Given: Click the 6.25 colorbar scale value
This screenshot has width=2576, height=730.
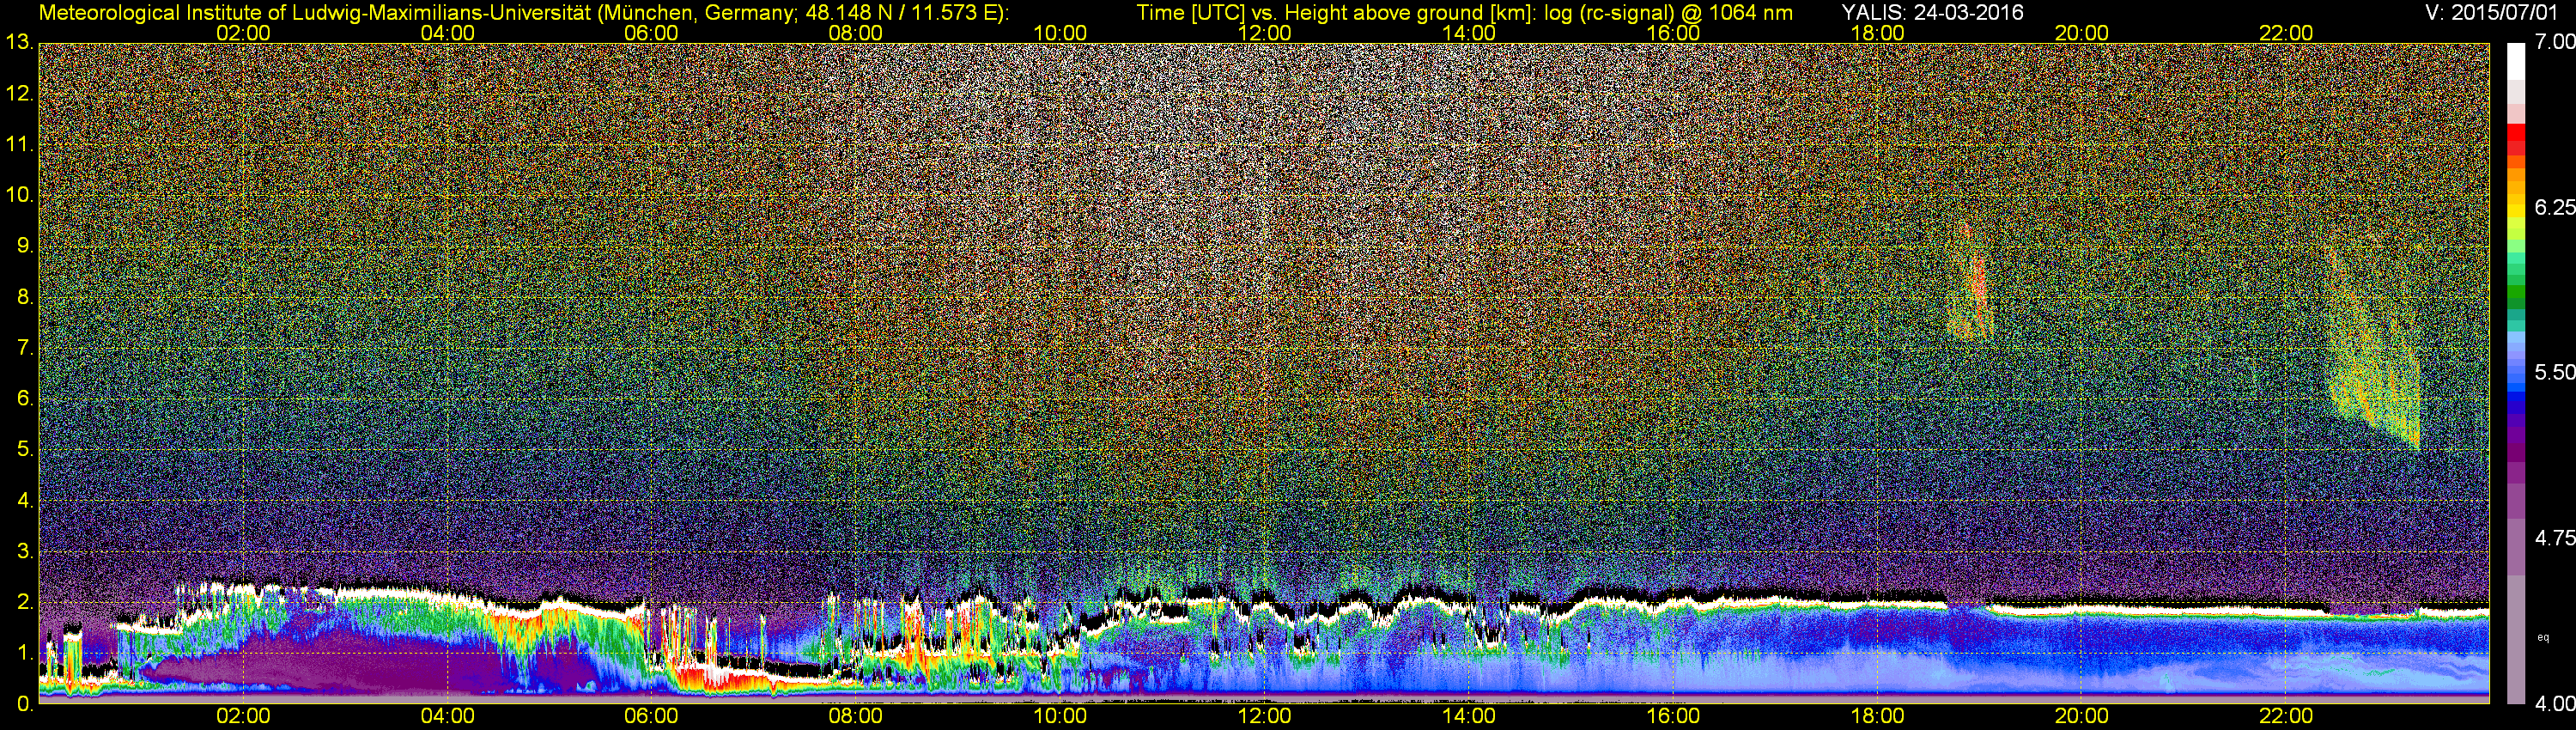Looking at the screenshot, I should pyautogui.click(x=2554, y=207).
